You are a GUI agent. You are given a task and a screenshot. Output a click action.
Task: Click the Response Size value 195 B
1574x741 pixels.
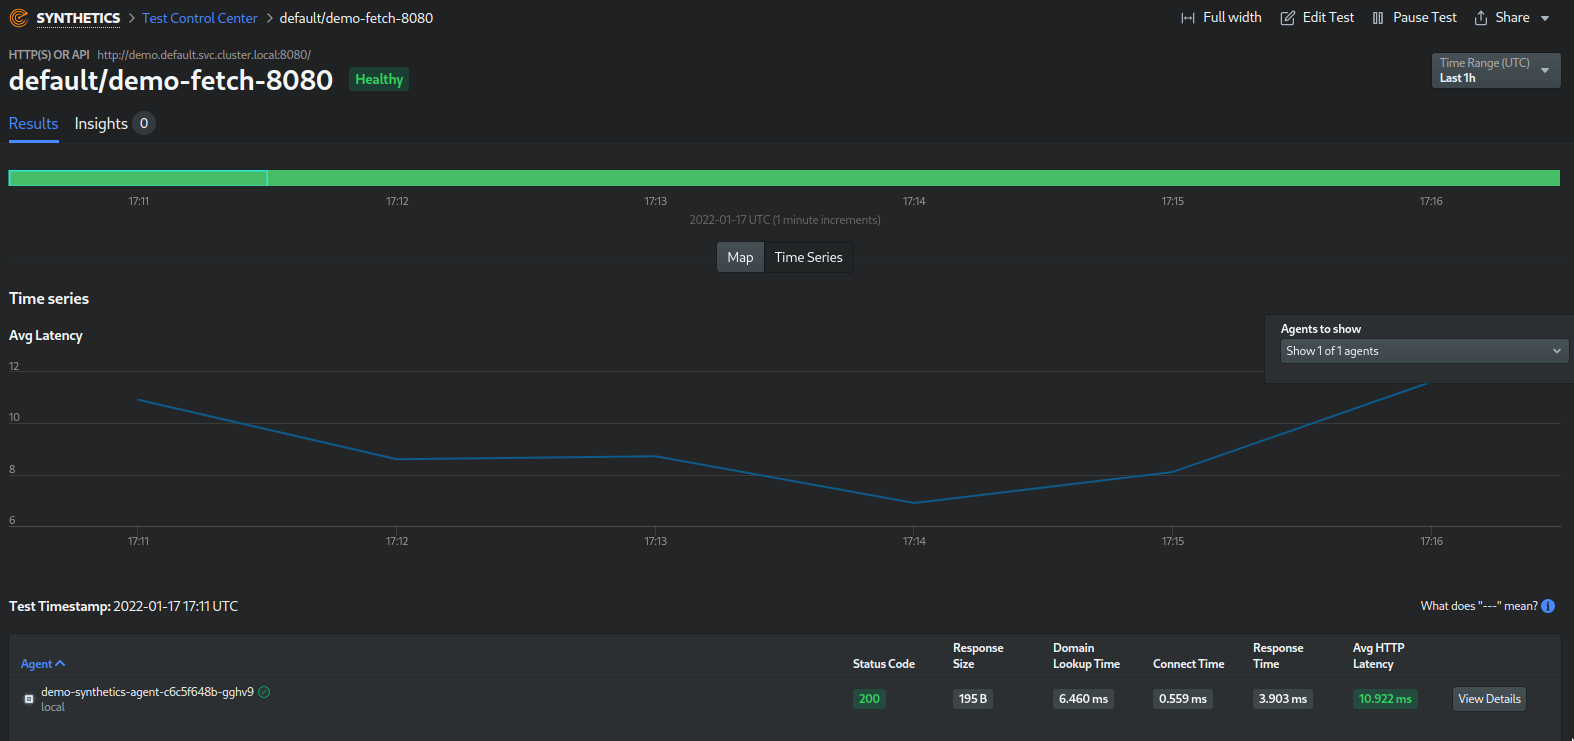pyautogui.click(x=973, y=699)
